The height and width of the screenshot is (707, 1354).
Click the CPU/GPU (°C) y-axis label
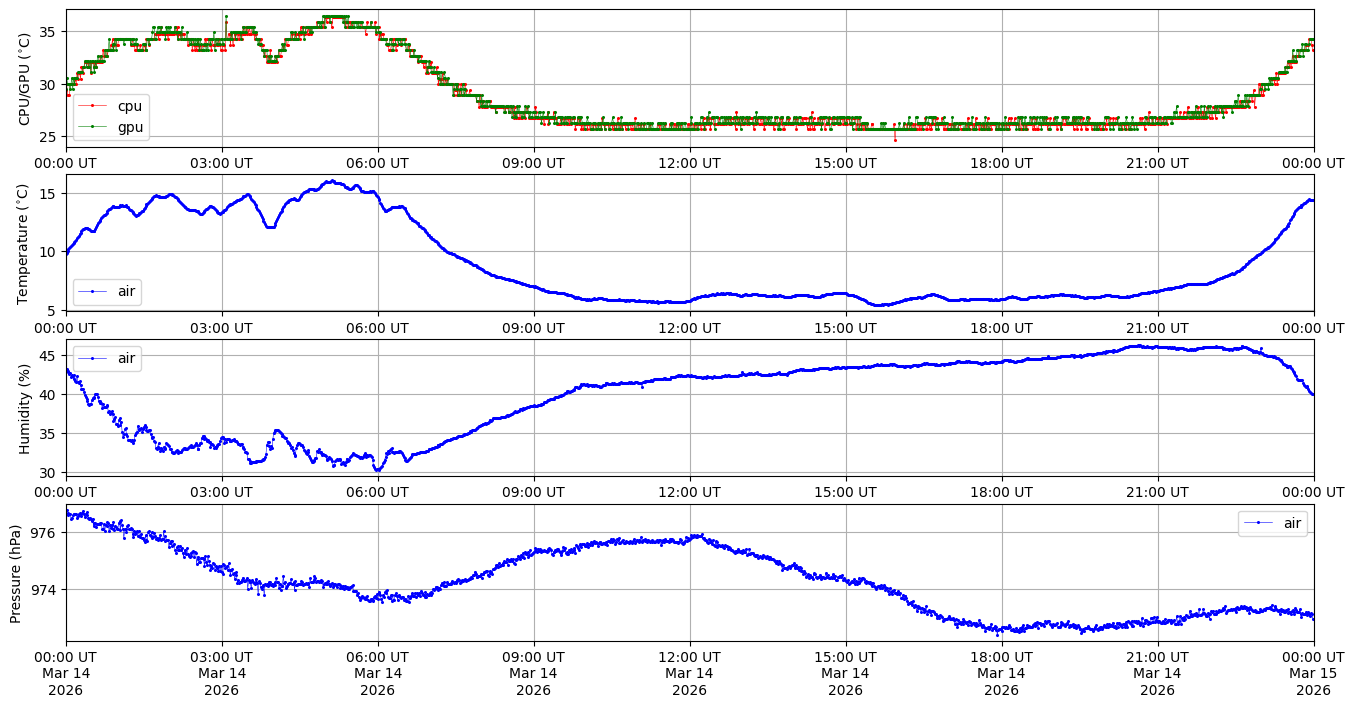click(x=25, y=78)
